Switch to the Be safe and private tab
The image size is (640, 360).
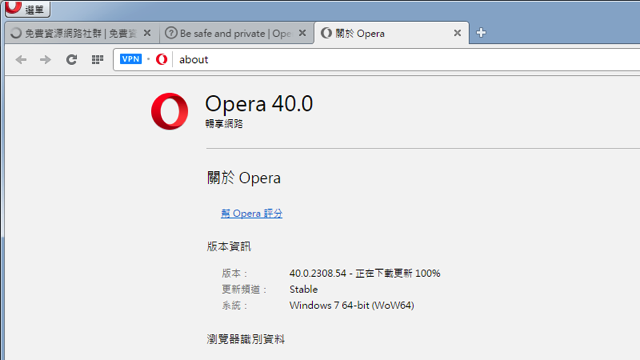[x=237, y=33]
